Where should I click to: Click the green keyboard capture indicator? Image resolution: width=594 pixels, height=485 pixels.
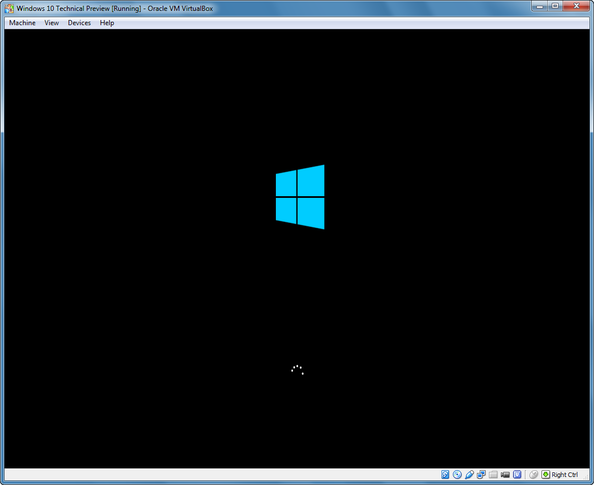(x=546, y=474)
